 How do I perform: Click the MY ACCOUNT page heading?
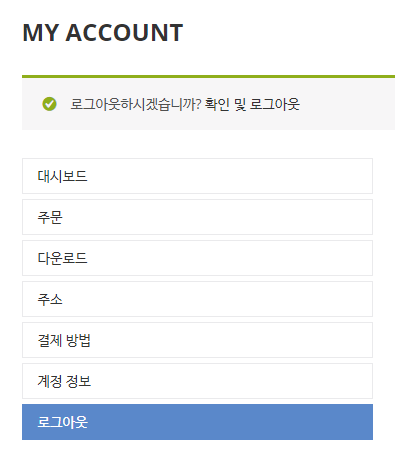[103, 33]
